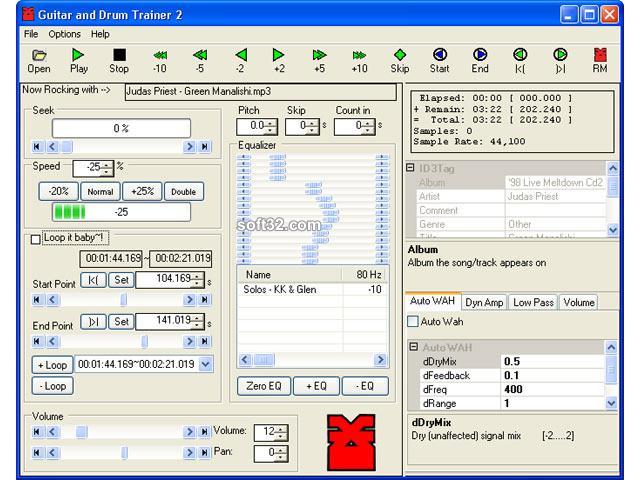Viewport: 640px width, 480px height.
Task: Add an equalizer preset with + EQ
Action: point(316,386)
